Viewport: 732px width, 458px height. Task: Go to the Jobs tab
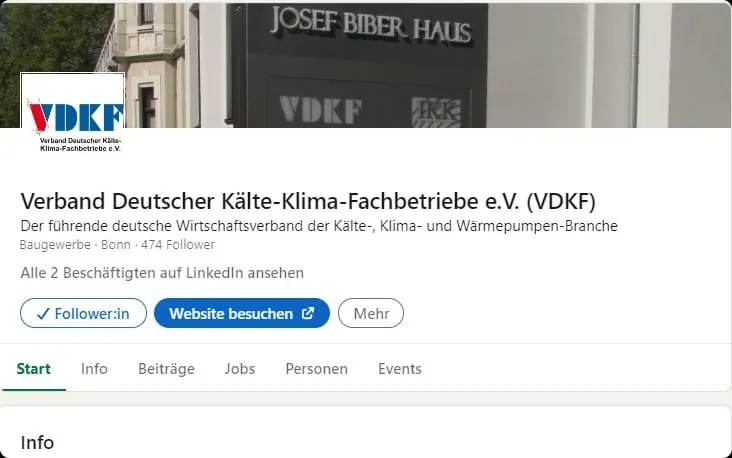[x=240, y=369]
